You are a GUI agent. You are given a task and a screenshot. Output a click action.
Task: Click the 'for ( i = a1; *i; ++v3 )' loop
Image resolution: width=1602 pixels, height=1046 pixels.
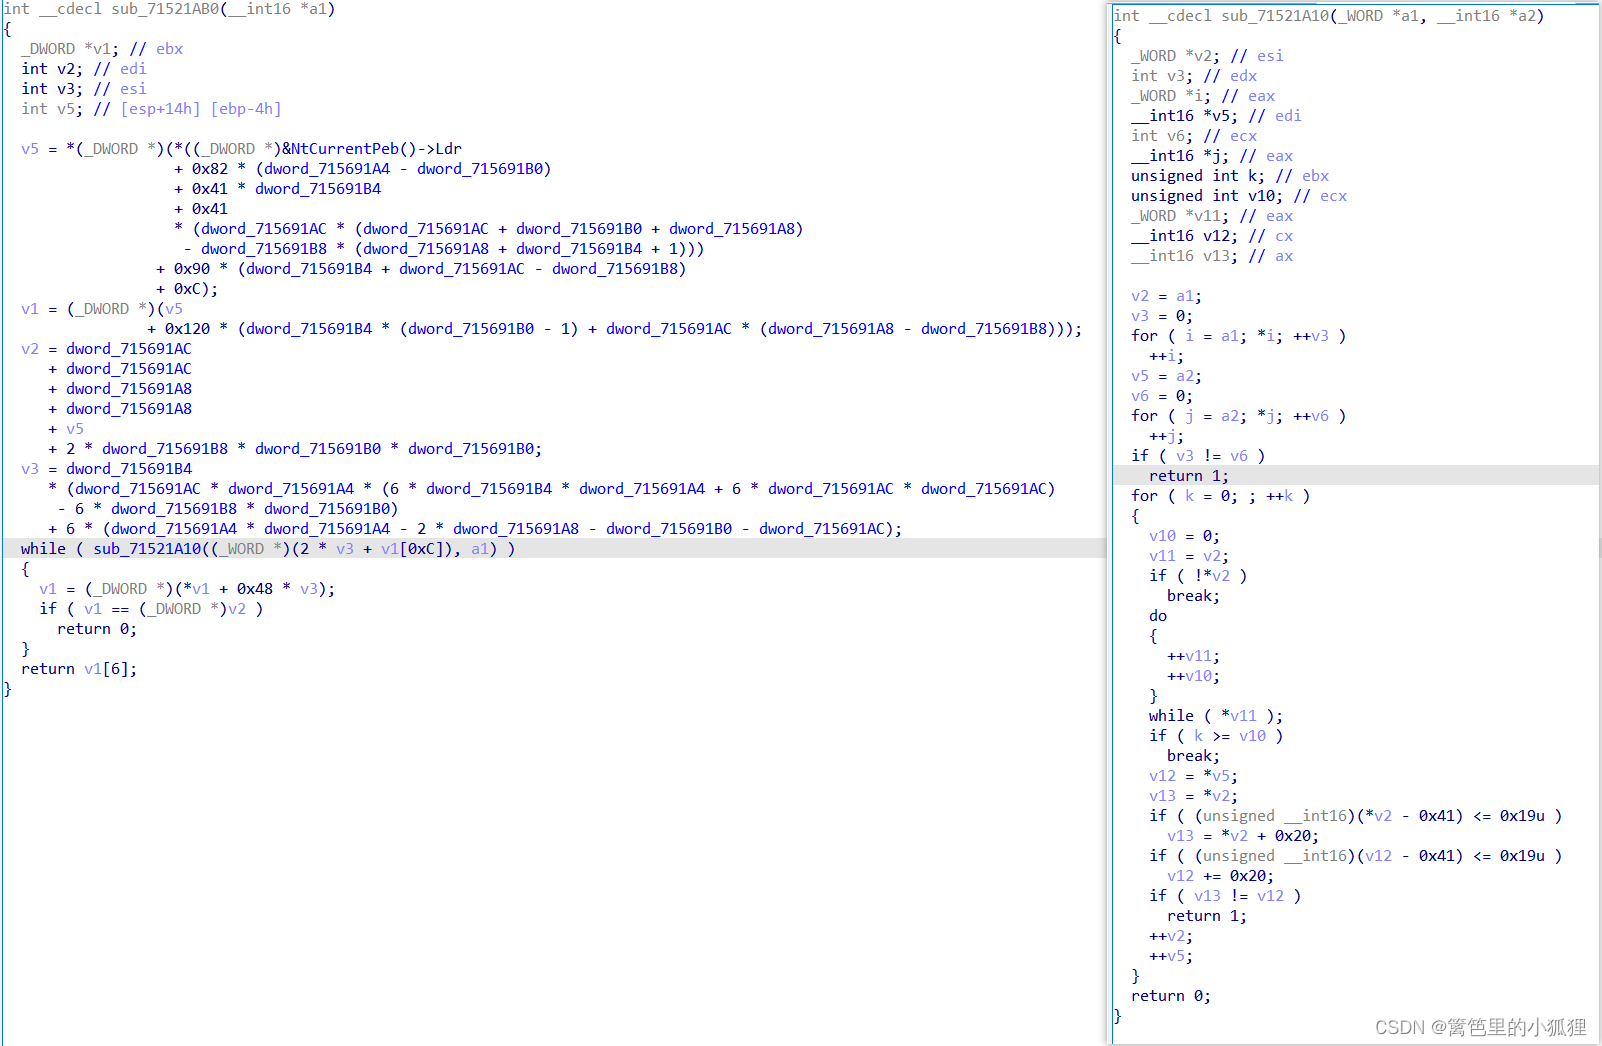pos(1239,336)
